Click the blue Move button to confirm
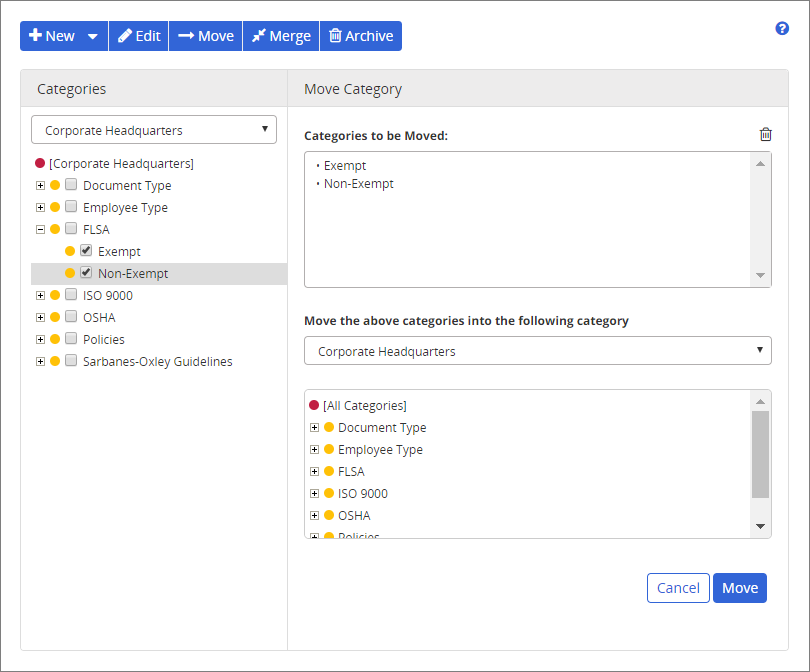 (740, 588)
